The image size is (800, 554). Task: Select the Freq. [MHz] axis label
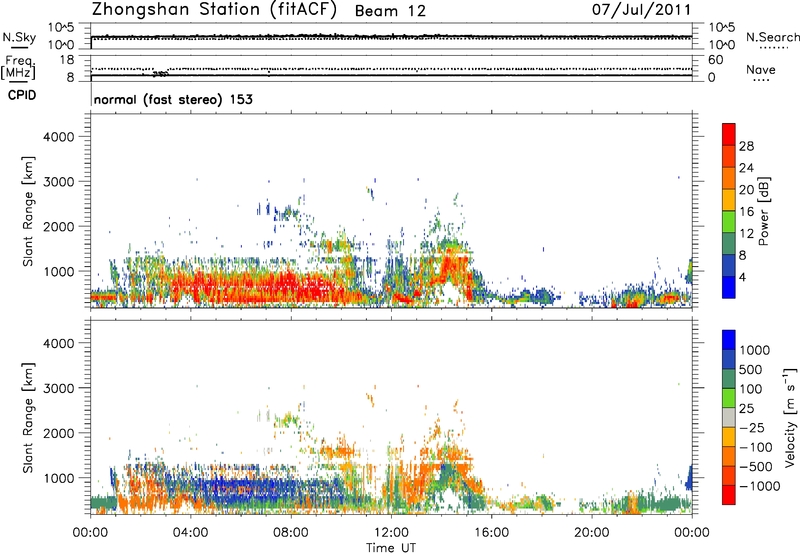coord(18,68)
